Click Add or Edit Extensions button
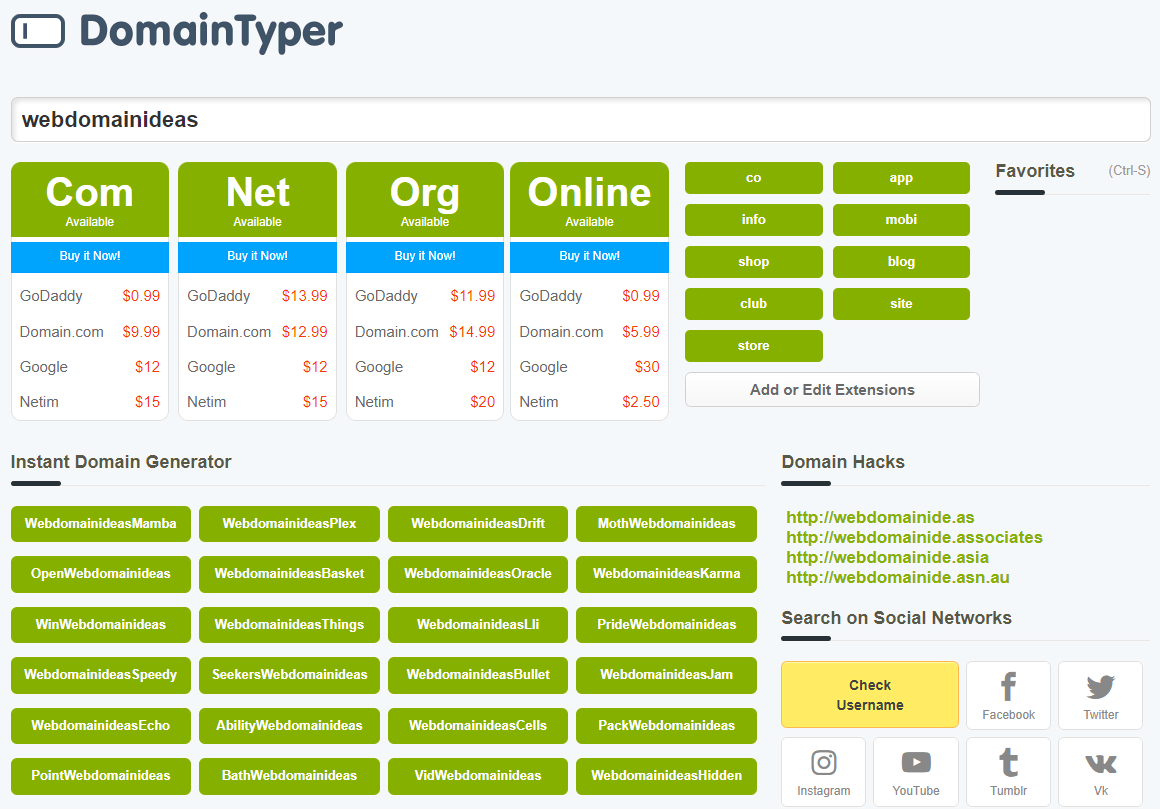 click(832, 390)
